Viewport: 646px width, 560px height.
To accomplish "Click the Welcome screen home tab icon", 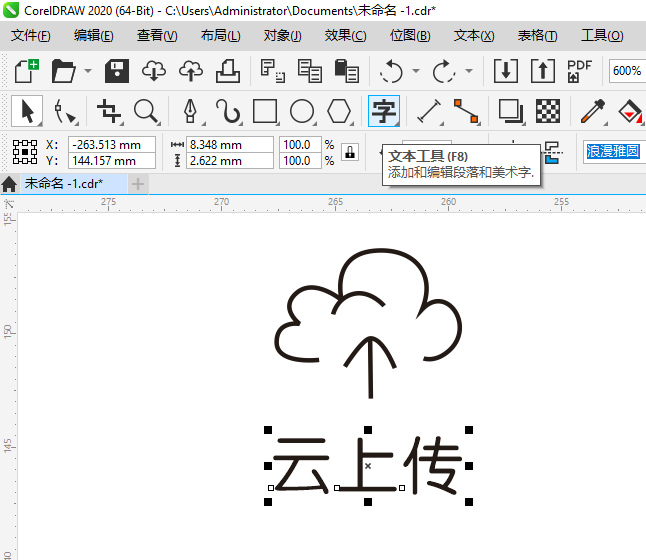I will point(9,184).
